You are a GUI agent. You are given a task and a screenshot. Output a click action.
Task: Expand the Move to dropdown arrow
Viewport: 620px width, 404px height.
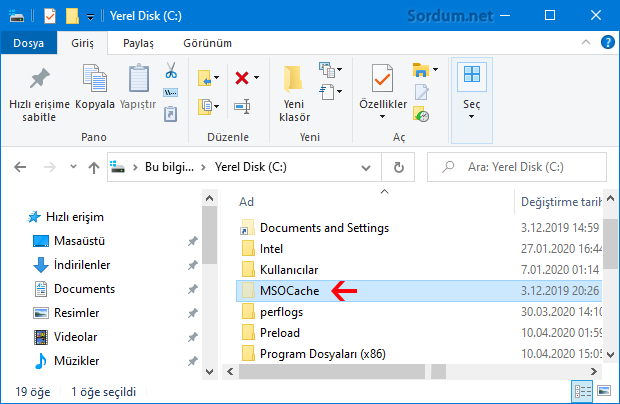click(217, 77)
